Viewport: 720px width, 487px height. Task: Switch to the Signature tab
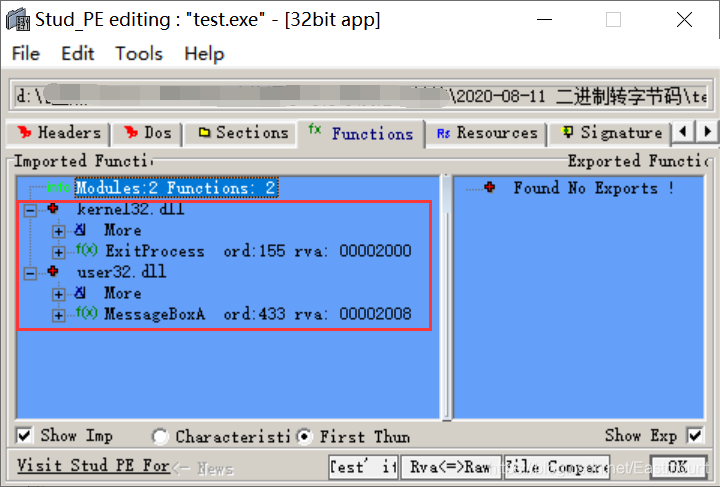click(x=611, y=133)
